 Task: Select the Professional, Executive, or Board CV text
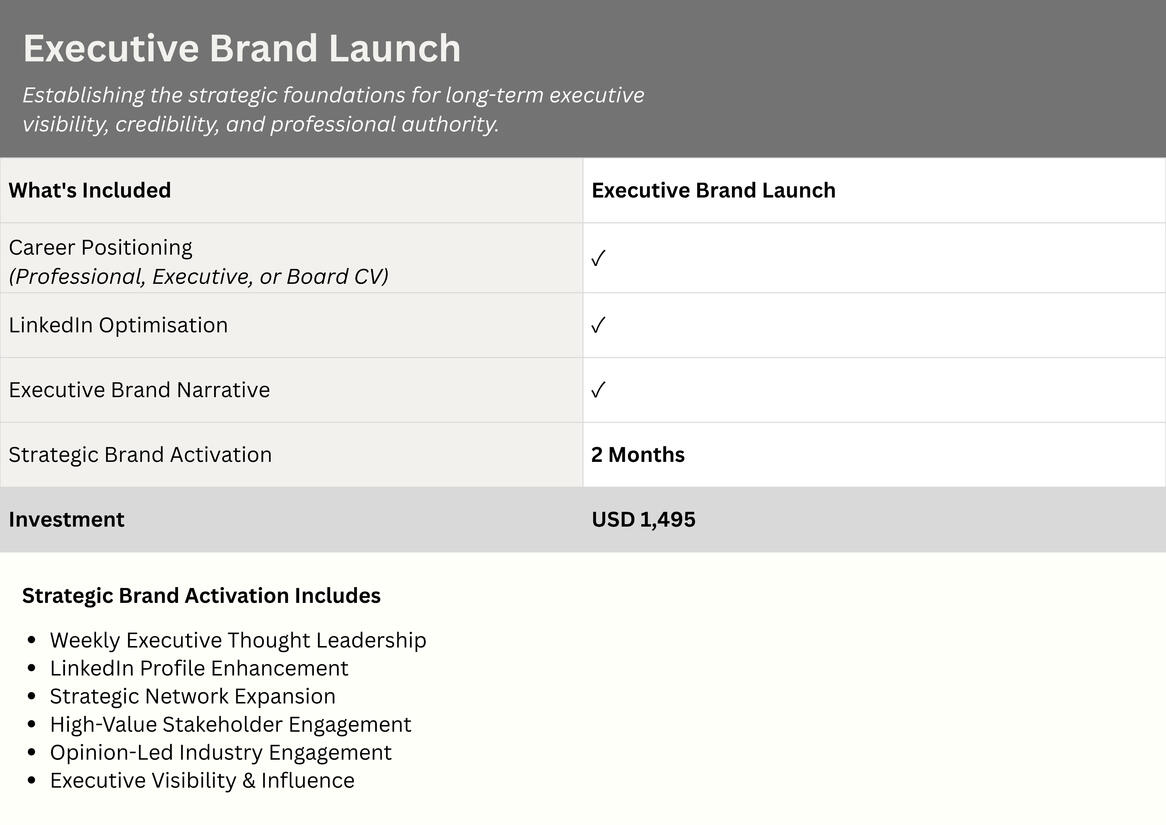coord(199,277)
